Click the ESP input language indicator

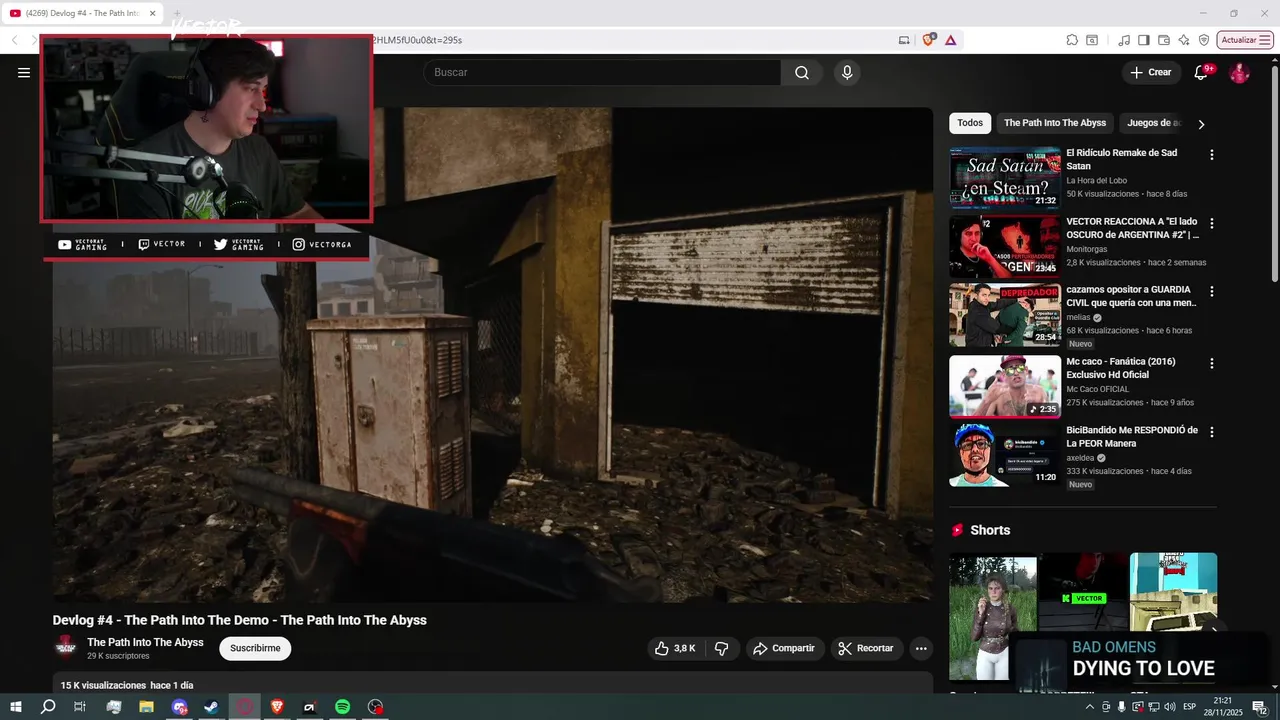pos(1190,707)
